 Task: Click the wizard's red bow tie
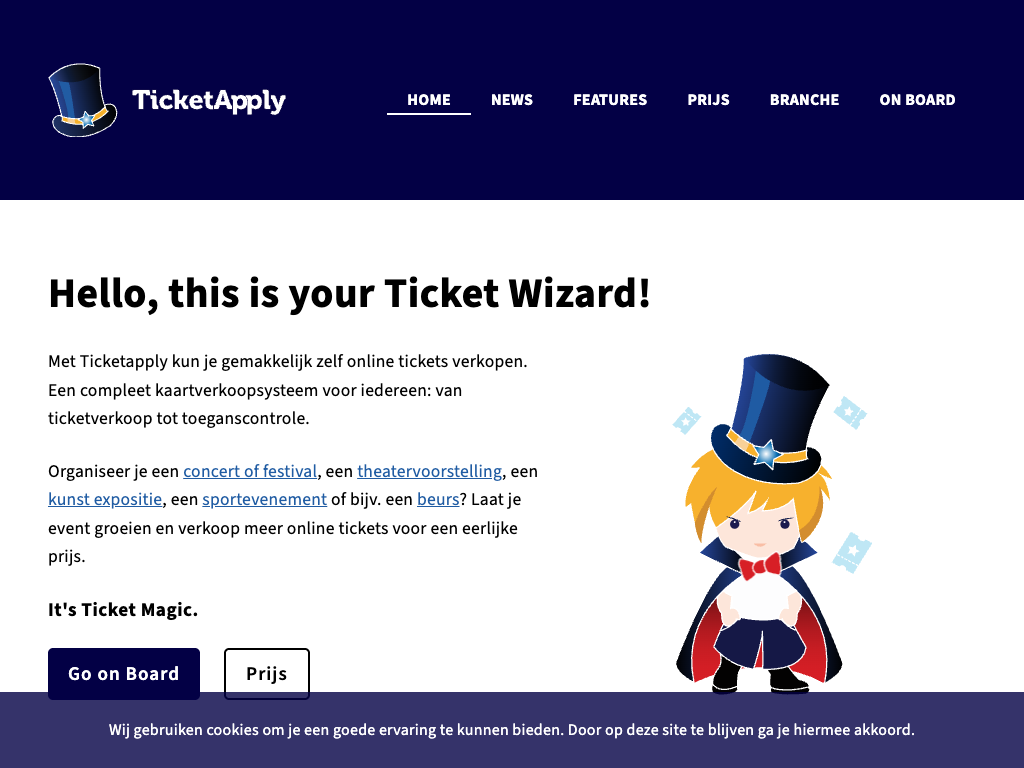pyautogui.click(x=760, y=566)
